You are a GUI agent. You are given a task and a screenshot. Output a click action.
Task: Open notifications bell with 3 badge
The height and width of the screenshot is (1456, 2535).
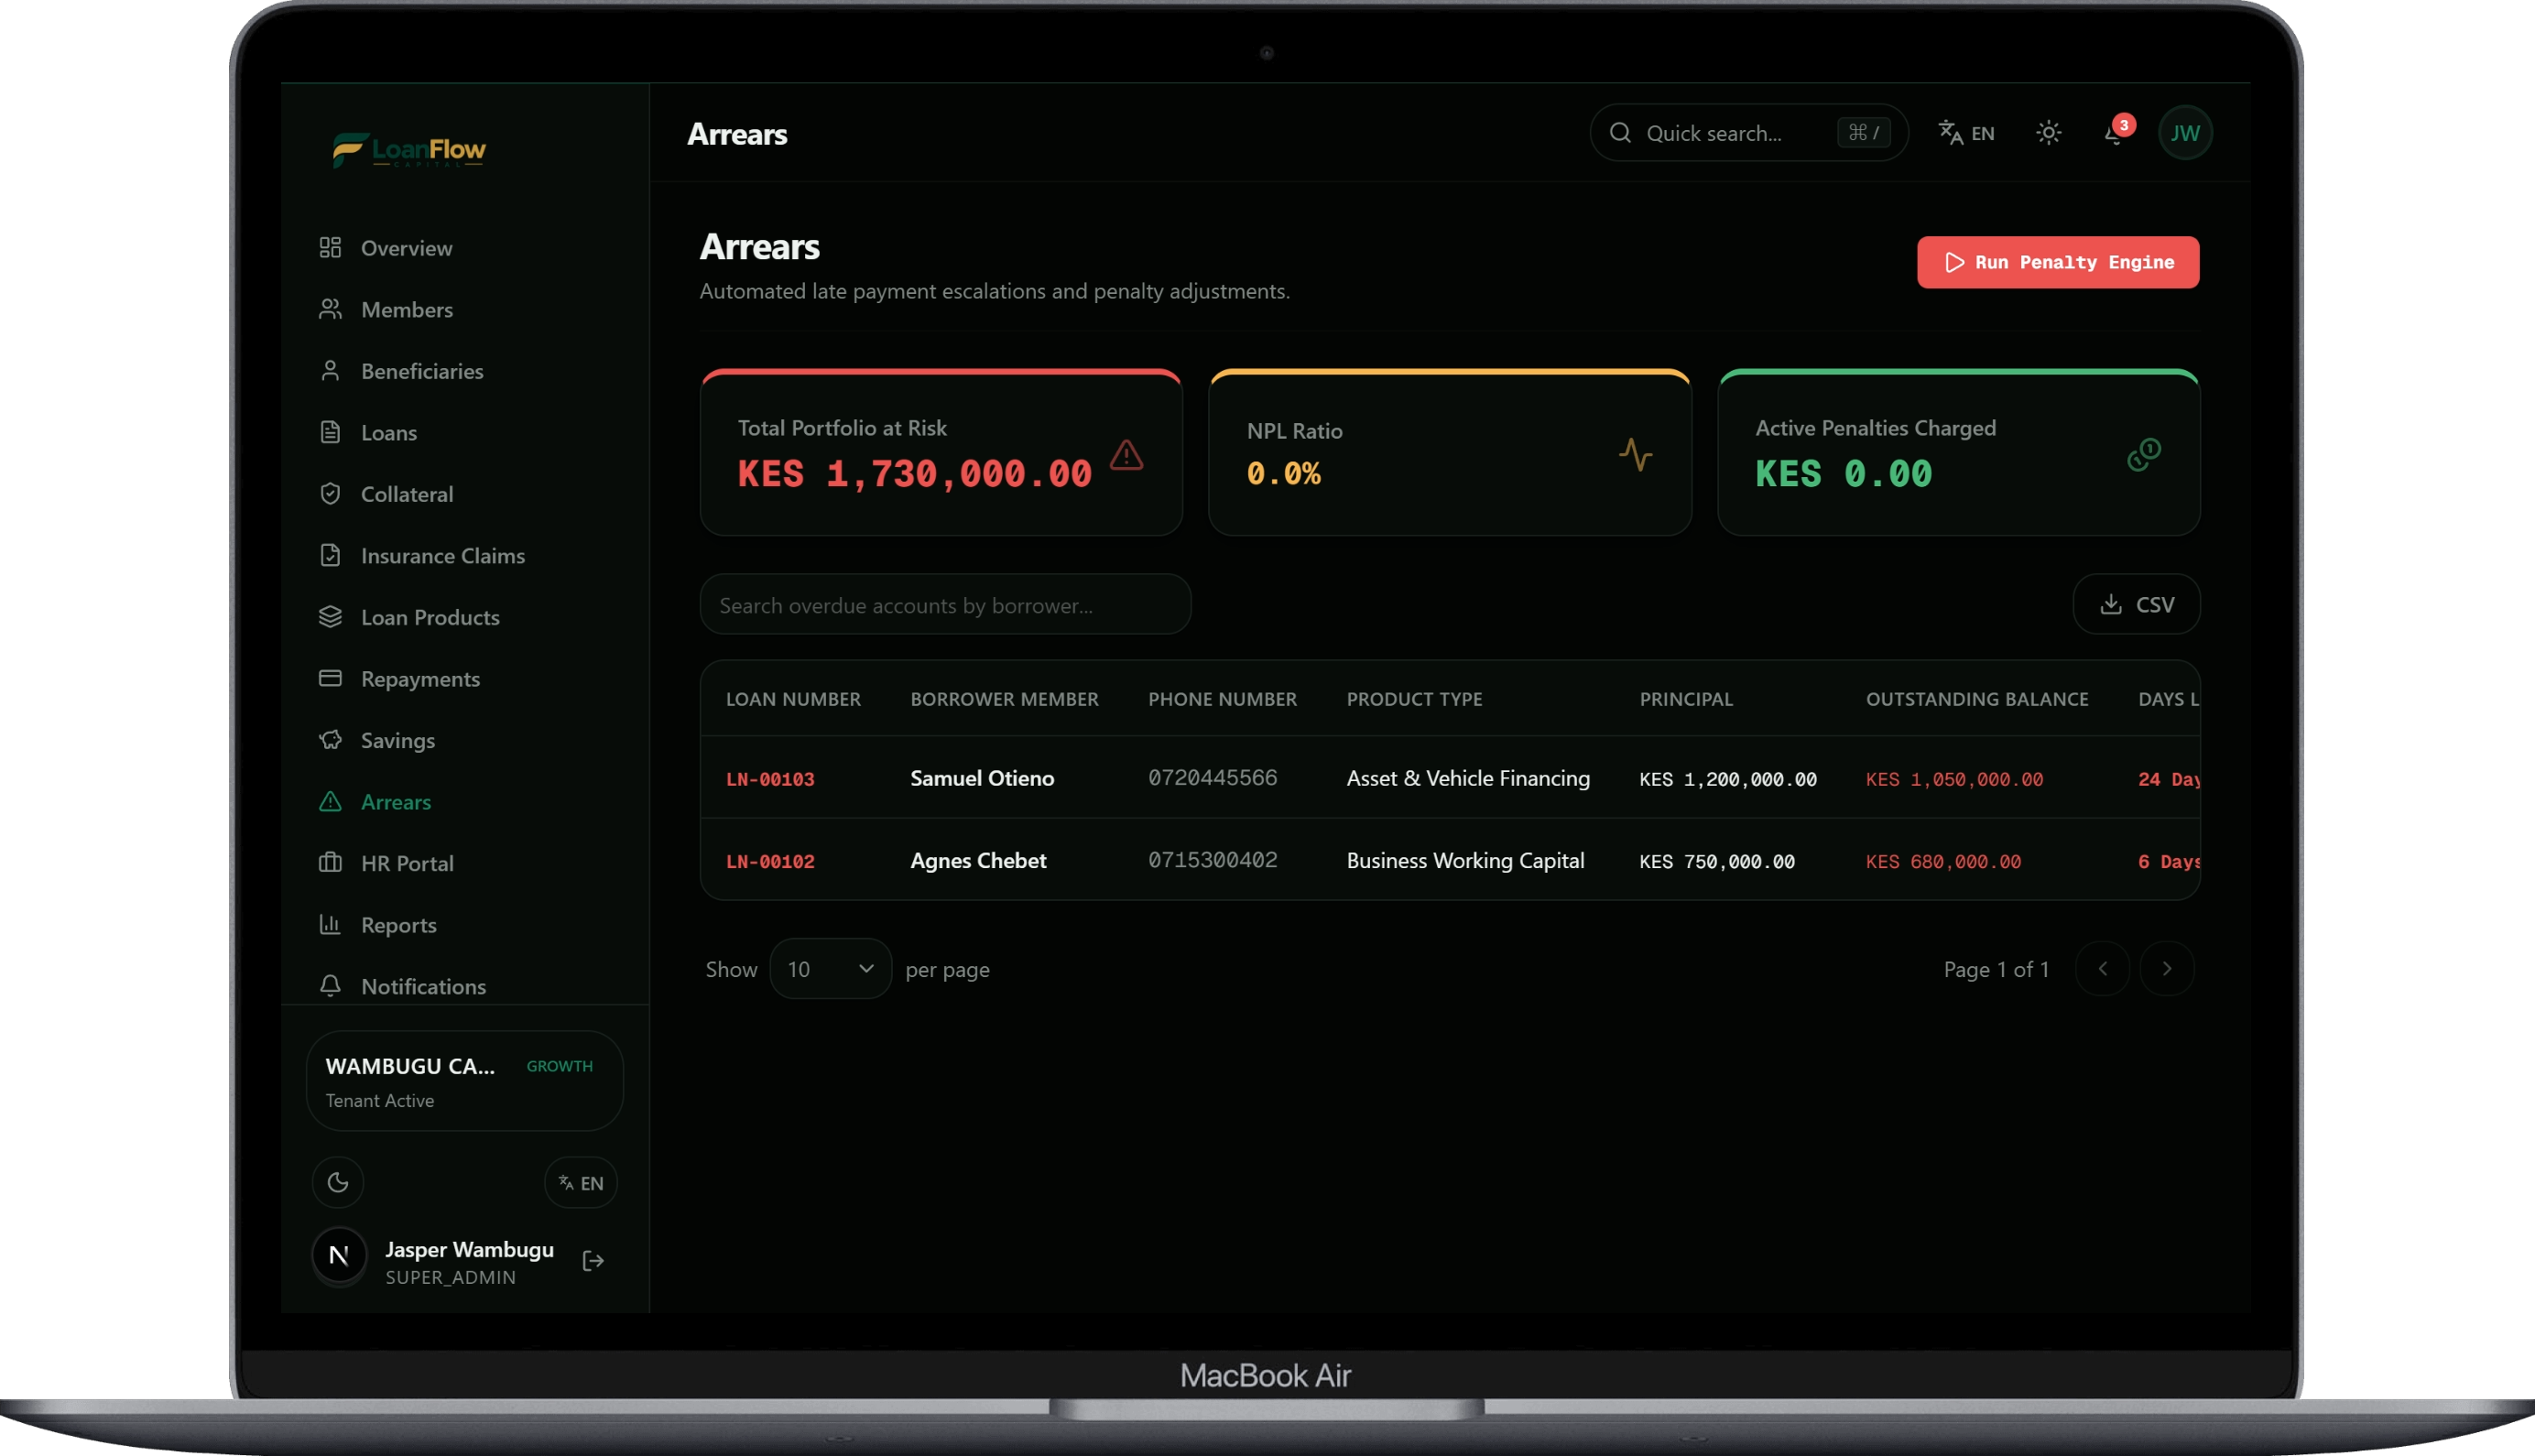pos(2116,133)
